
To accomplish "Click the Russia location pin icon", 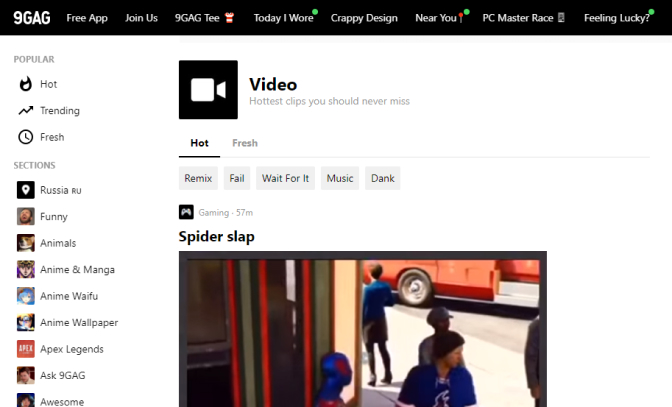I will coord(26,190).
